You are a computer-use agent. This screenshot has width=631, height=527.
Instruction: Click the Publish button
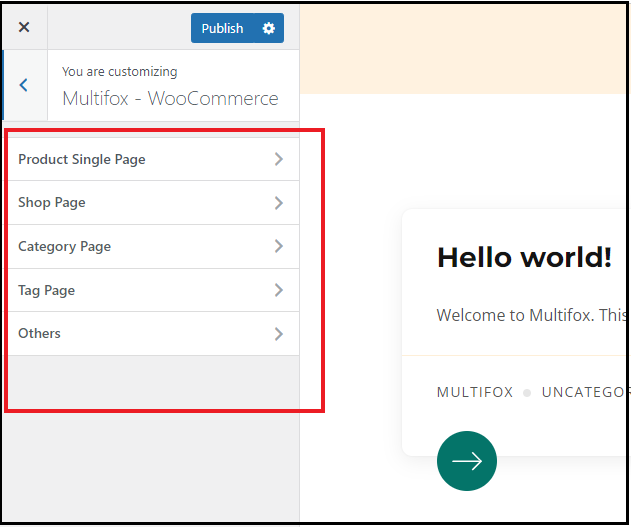click(x=223, y=28)
